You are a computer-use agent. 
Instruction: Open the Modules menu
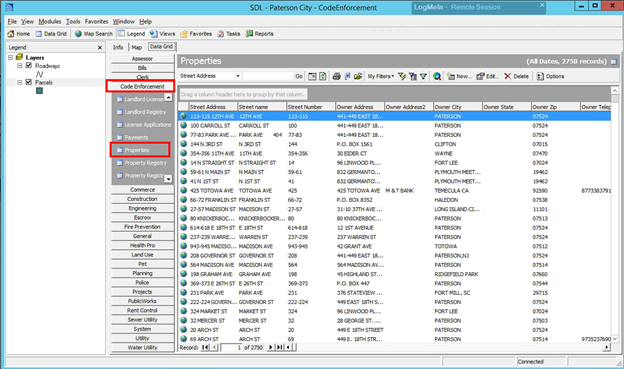tap(50, 21)
